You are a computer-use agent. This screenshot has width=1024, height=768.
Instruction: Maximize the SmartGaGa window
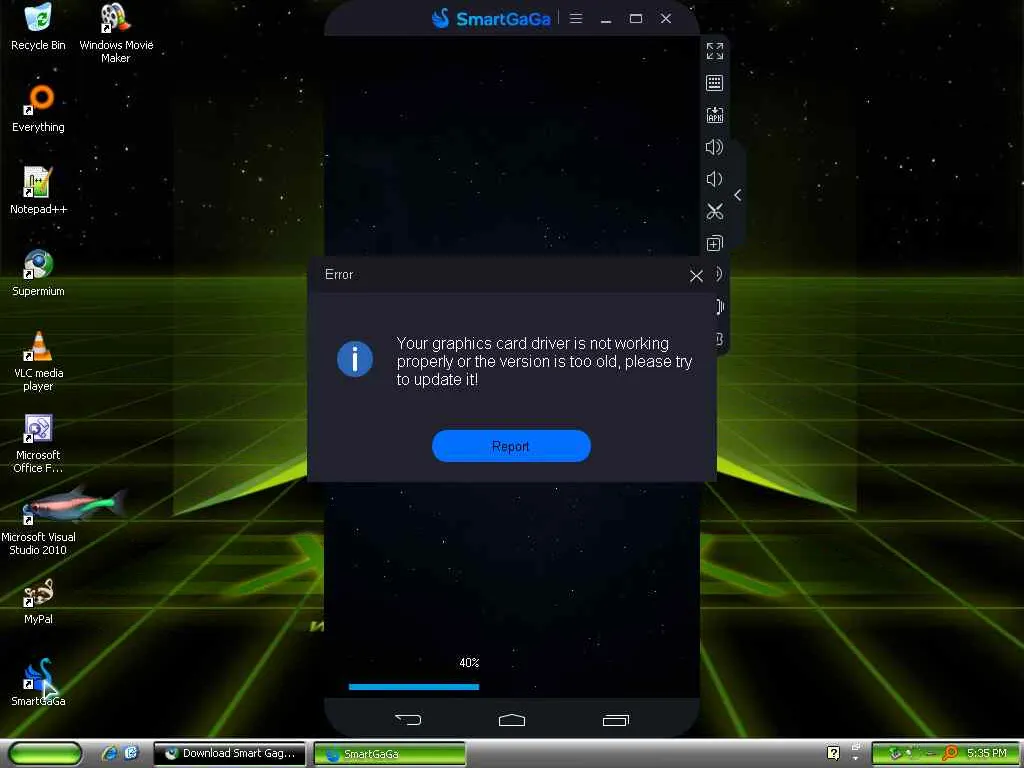click(x=635, y=18)
